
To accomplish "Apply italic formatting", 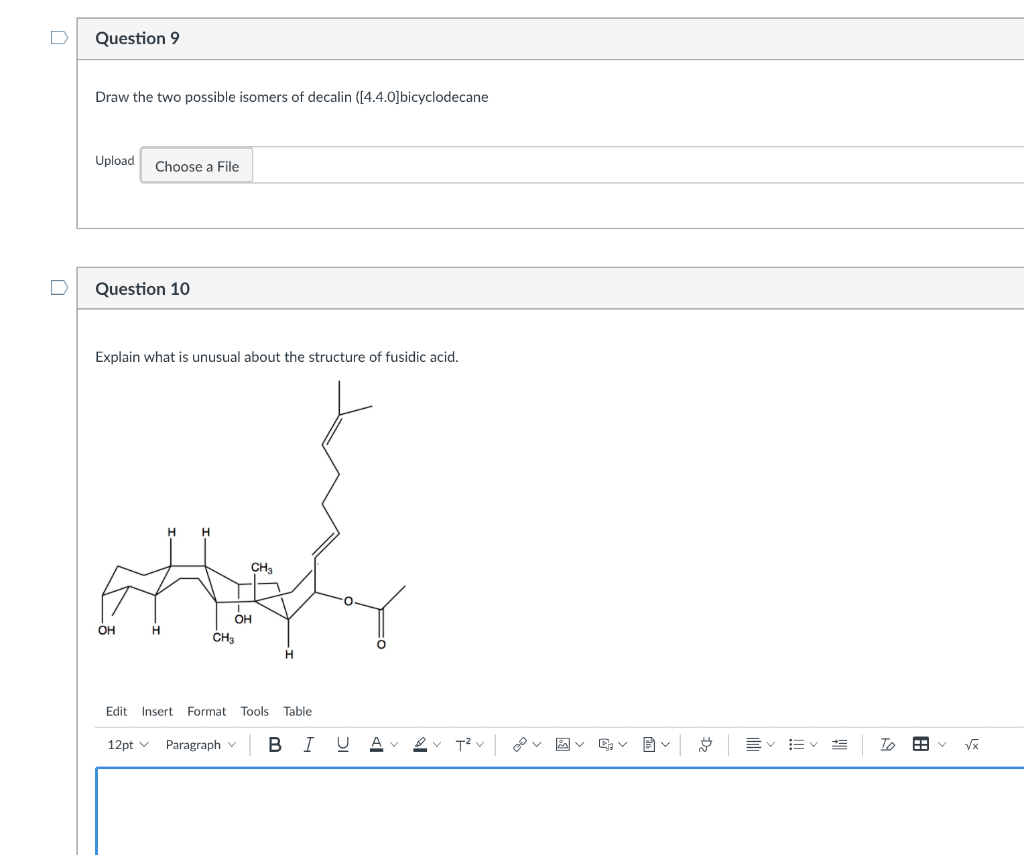I will (x=308, y=743).
